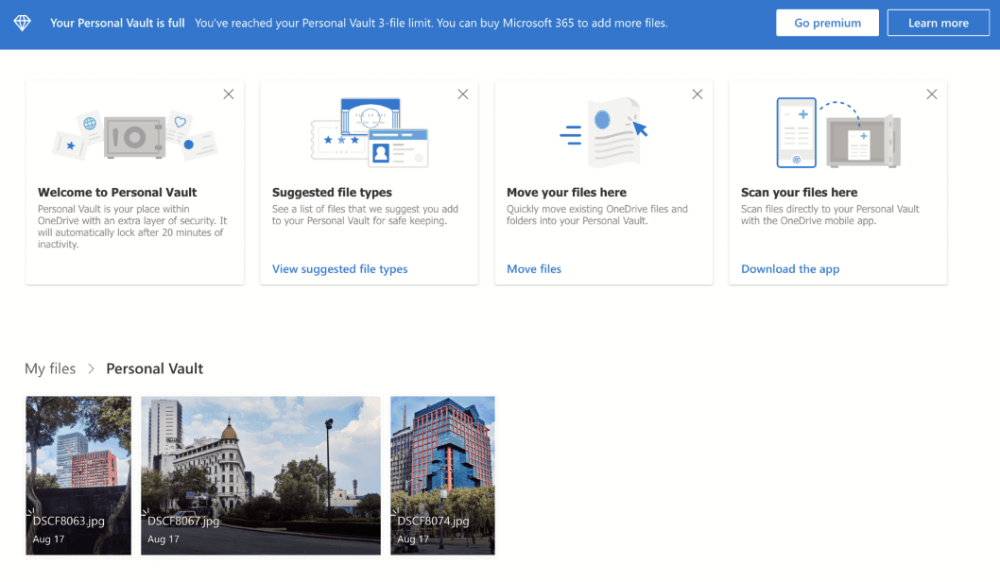The image size is (1000, 582).
Task: Open View suggested file types link
Action: tap(340, 269)
